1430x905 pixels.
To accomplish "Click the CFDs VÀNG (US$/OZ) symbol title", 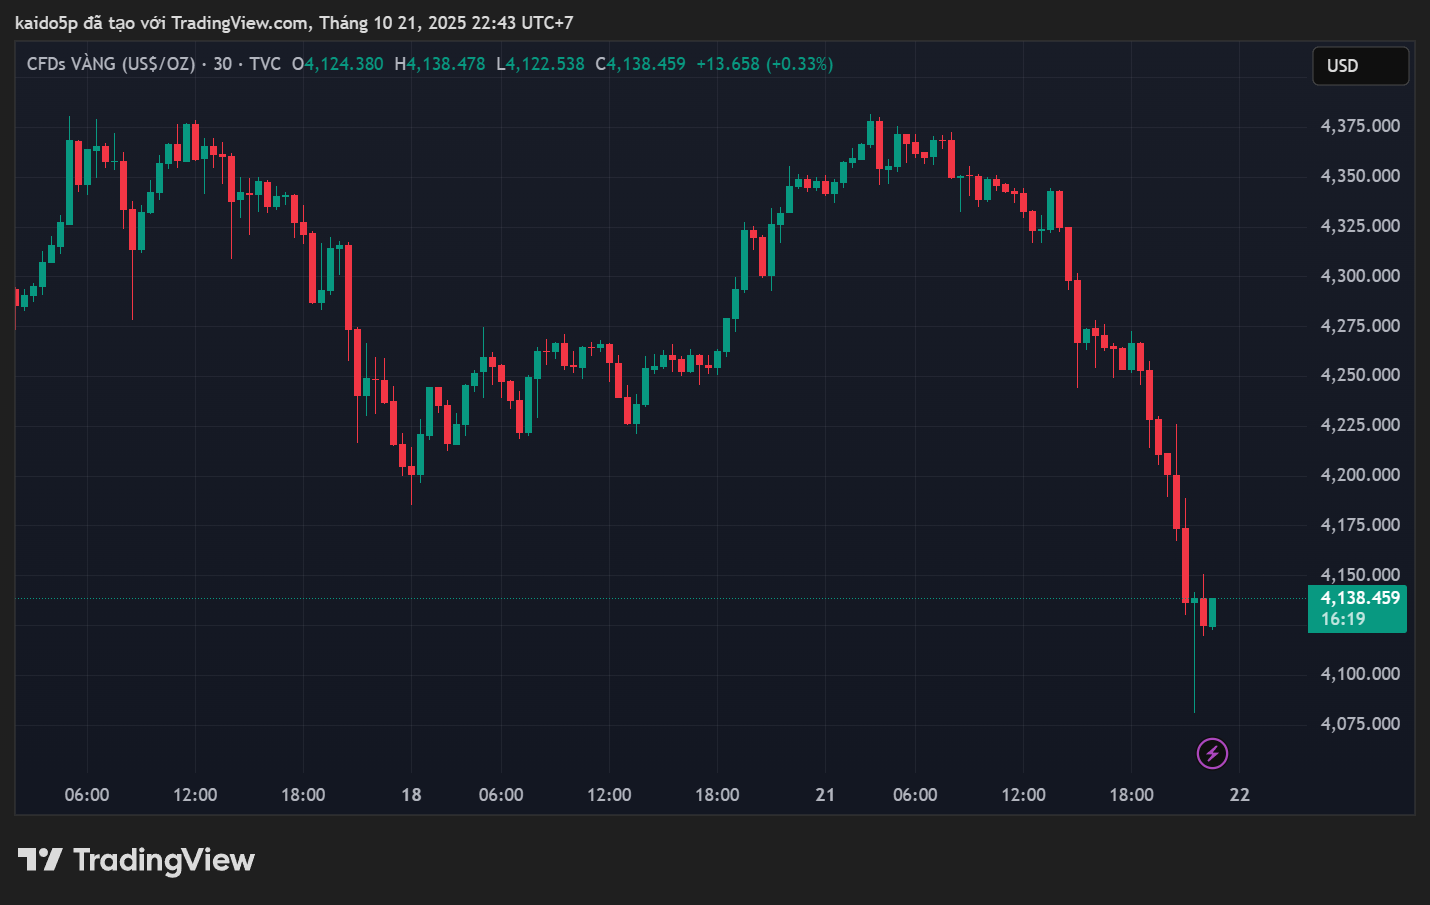I will tap(111, 64).
